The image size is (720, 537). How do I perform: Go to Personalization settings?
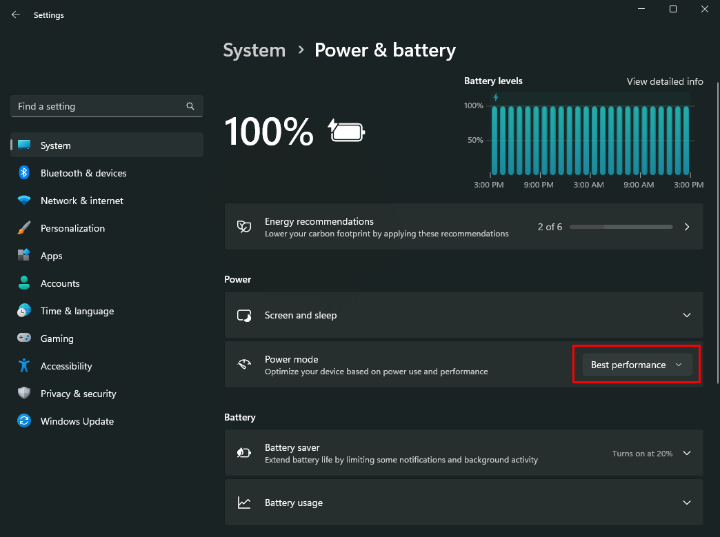pyautogui.click(x=107, y=228)
